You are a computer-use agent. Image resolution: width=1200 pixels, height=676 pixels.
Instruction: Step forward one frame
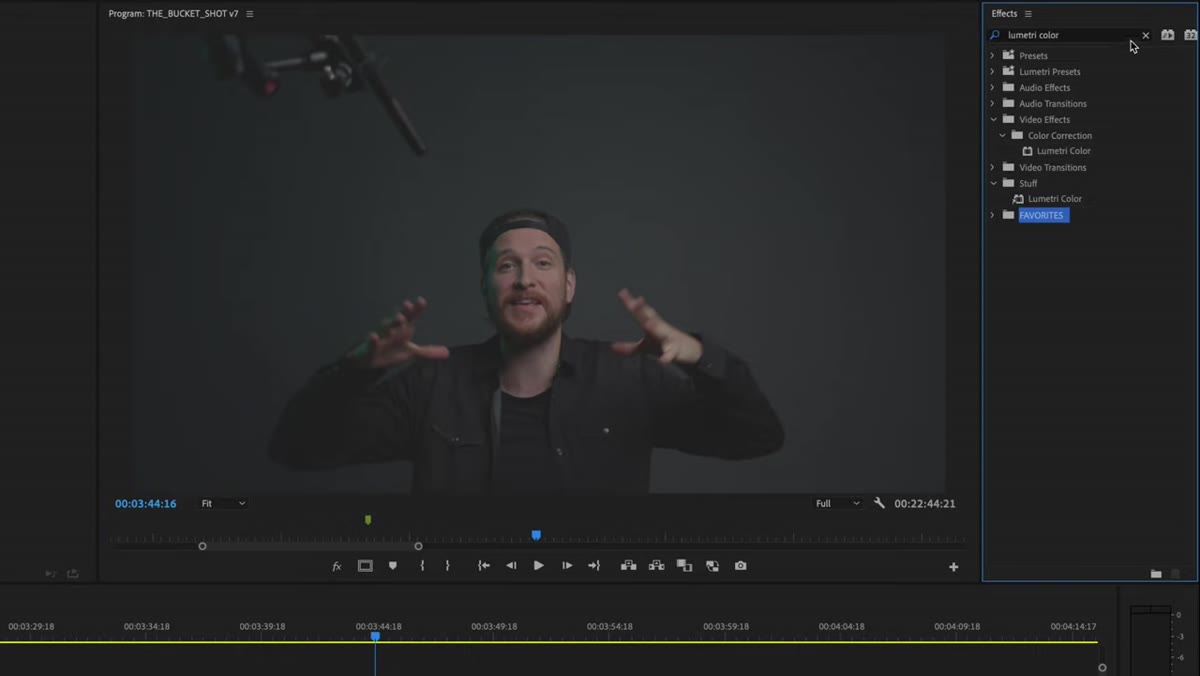567,566
